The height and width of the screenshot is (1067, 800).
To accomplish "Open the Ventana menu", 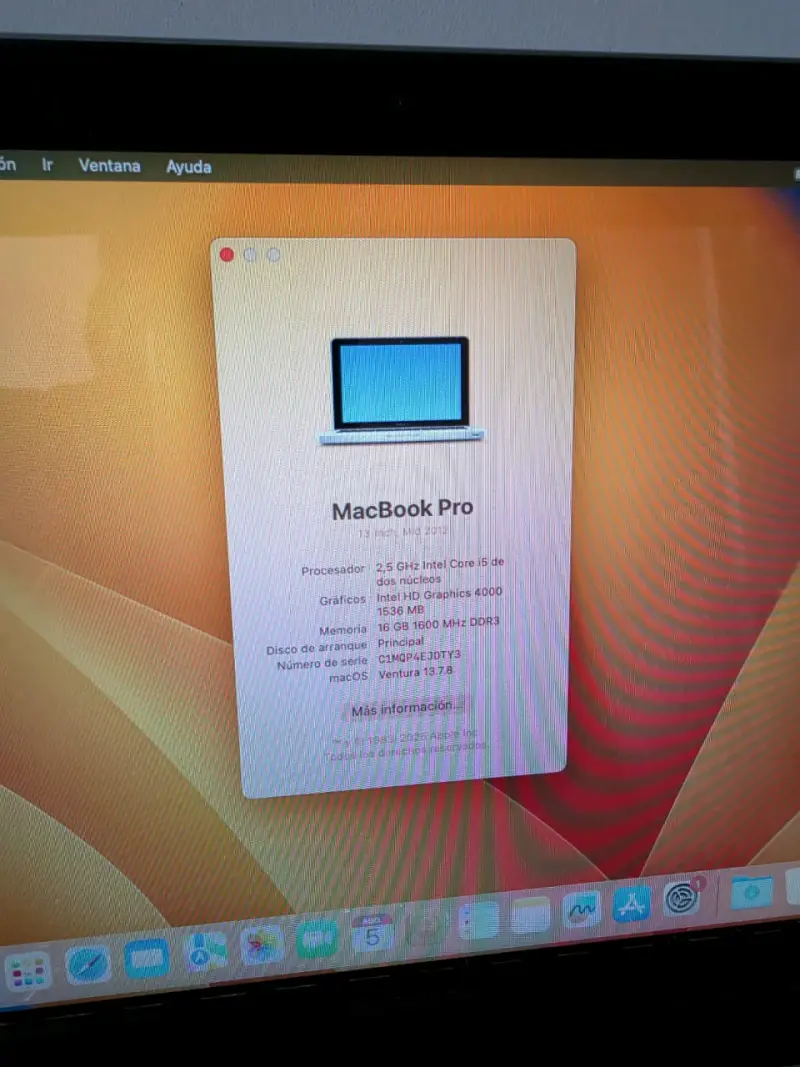I will tap(110, 165).
